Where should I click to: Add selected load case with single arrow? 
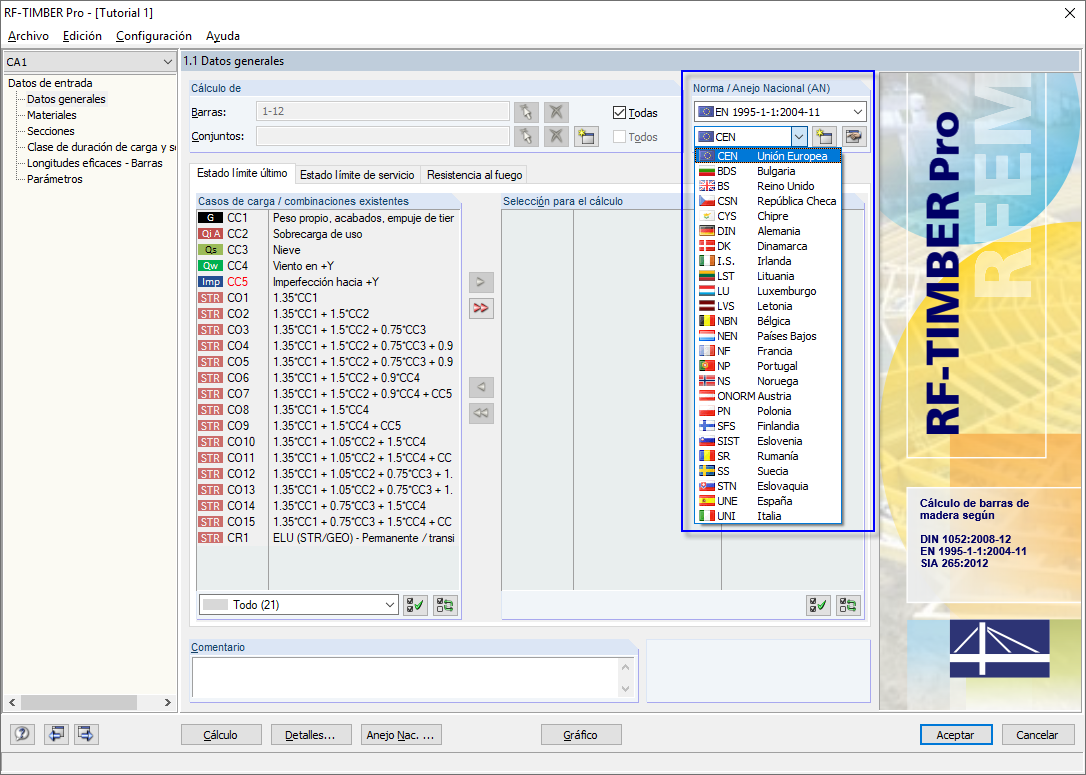tap(481, 282)
